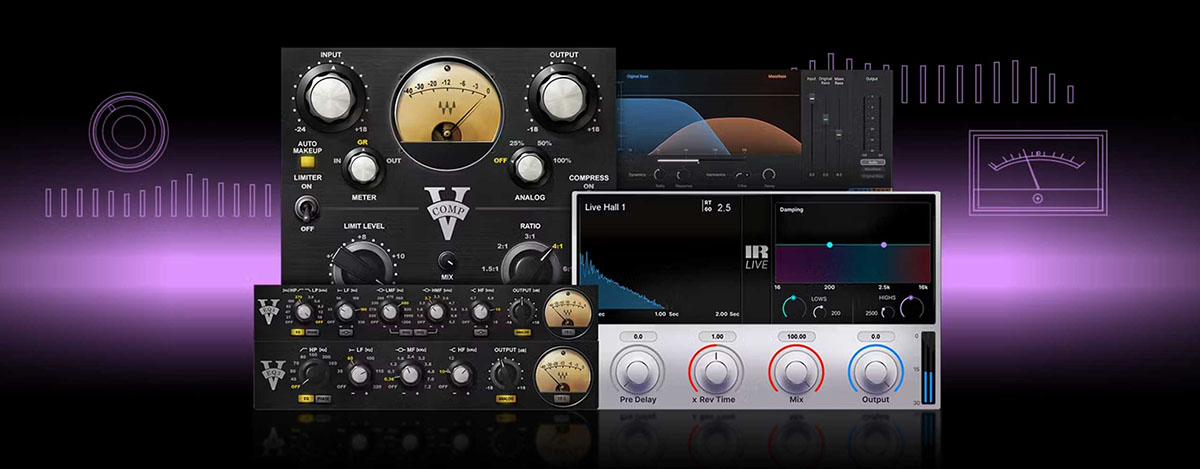Image resolution: width=1200 pixels, height=469 pixels.
Task: Toggle V-EQ4 LF bell/shelf icon button
Action: coord(346,333)
